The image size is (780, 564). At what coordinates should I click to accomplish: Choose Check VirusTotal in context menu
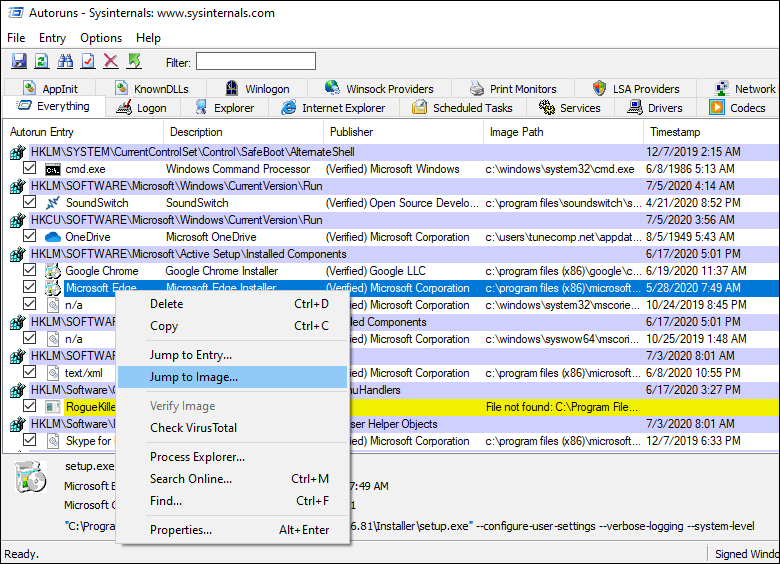233,428
